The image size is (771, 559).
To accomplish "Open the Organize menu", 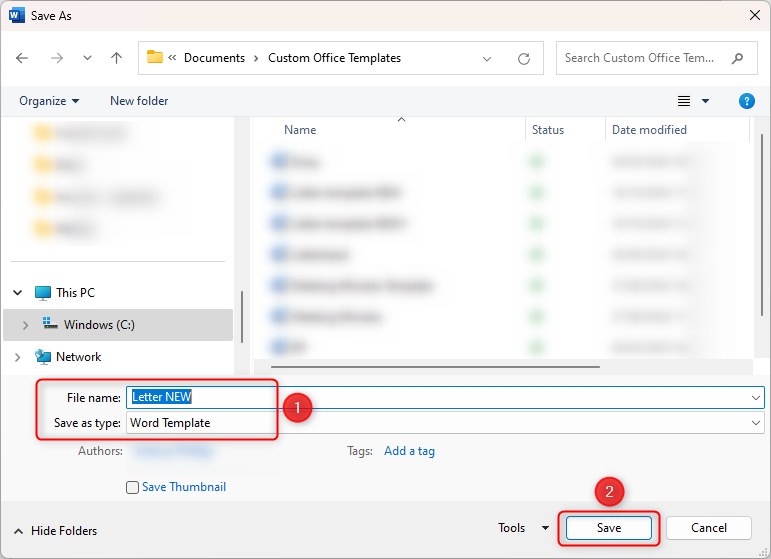I will [49, 101].
